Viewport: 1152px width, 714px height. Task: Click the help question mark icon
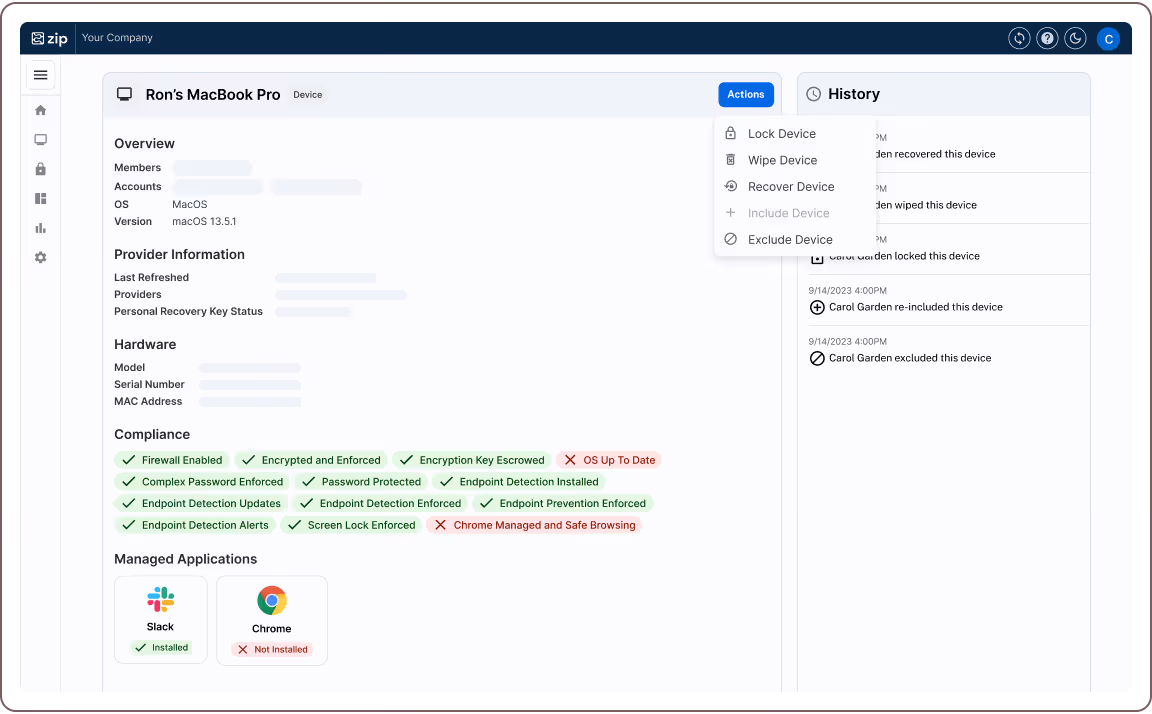pyautogui.click(x=1046, y=38)
